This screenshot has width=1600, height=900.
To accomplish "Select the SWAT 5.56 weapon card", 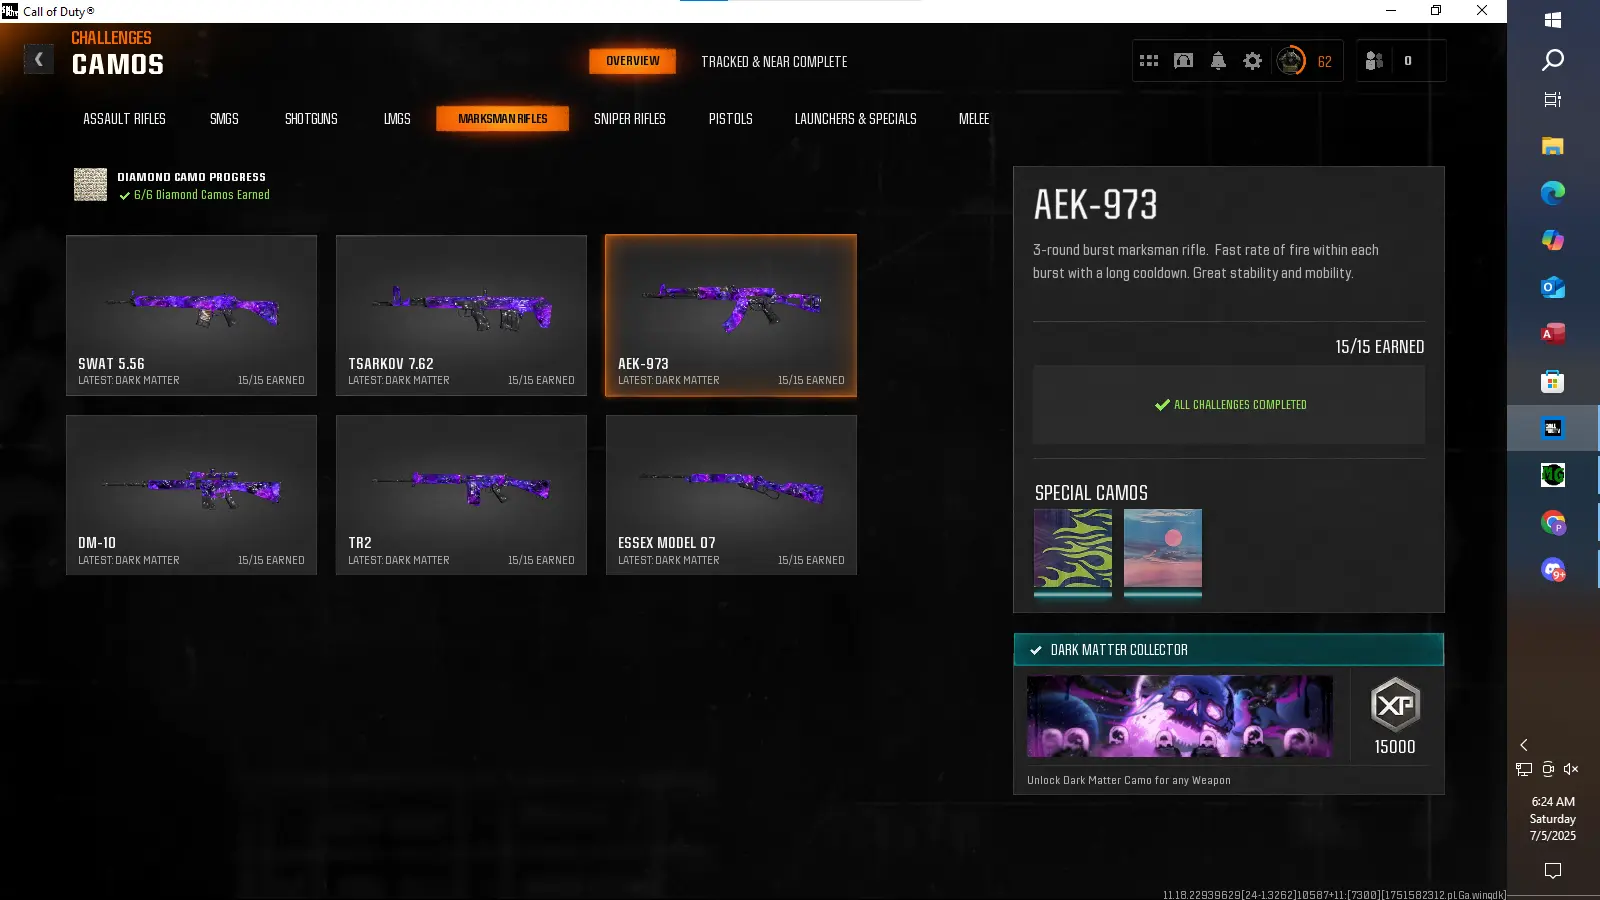I will [191, 315].
